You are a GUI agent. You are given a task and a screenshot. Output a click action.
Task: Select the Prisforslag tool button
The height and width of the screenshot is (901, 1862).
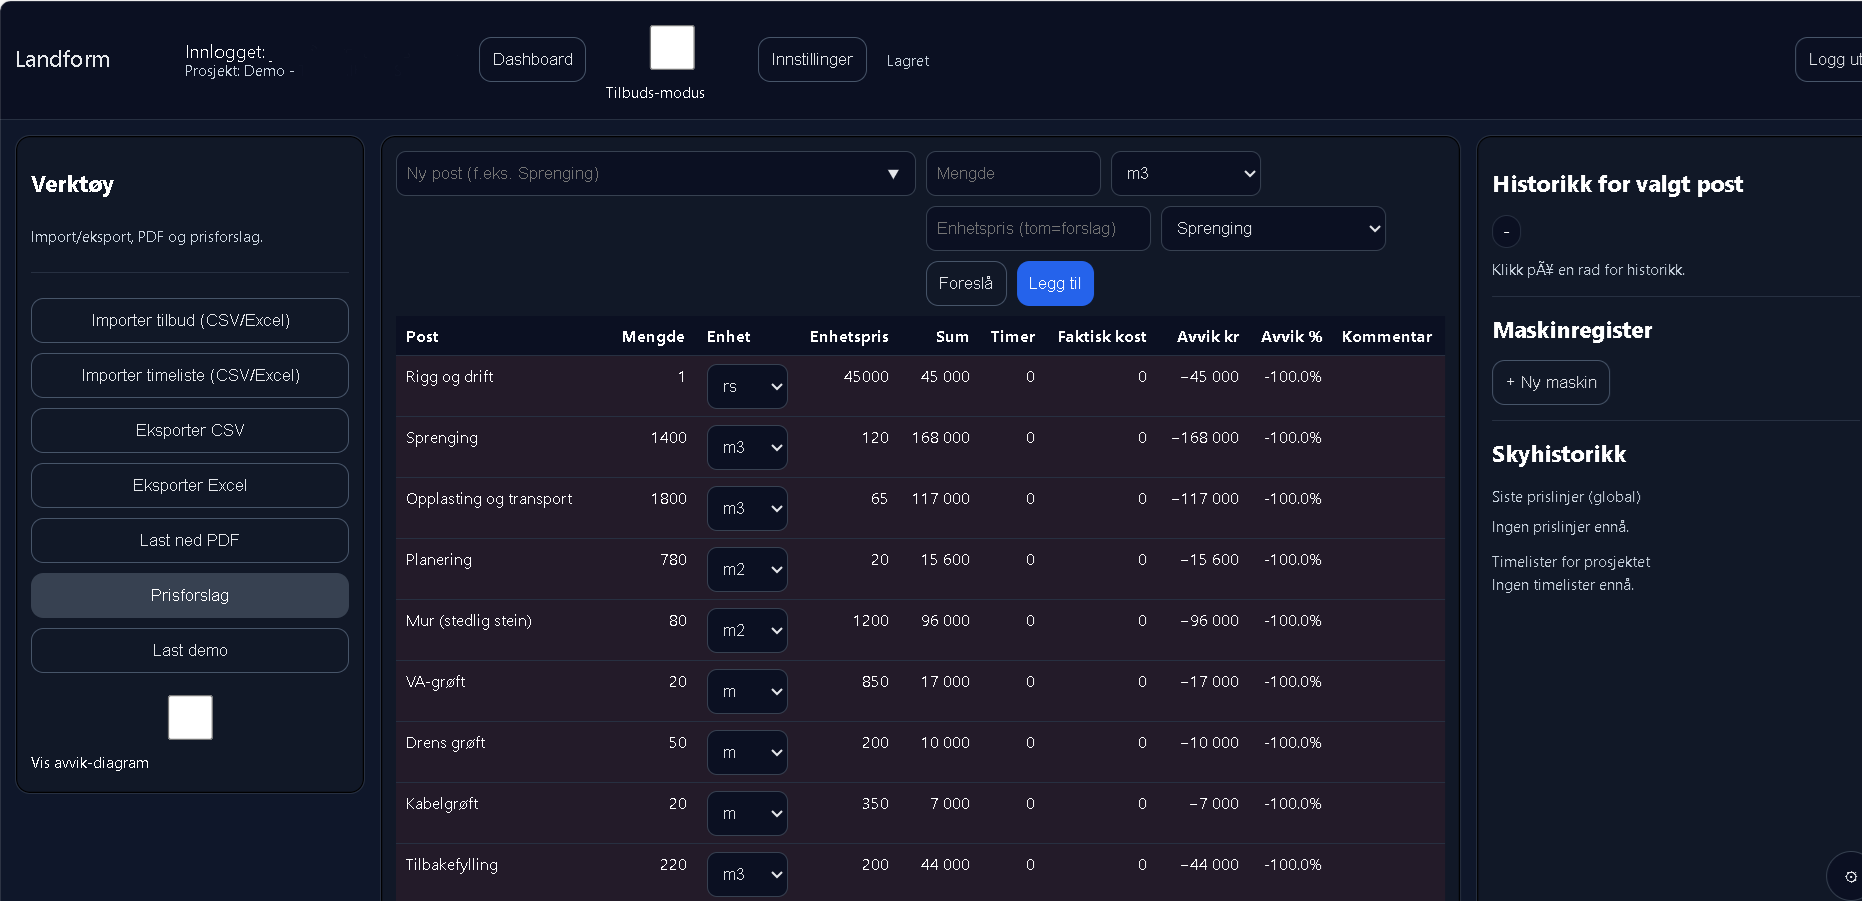(x=190, y=596)
